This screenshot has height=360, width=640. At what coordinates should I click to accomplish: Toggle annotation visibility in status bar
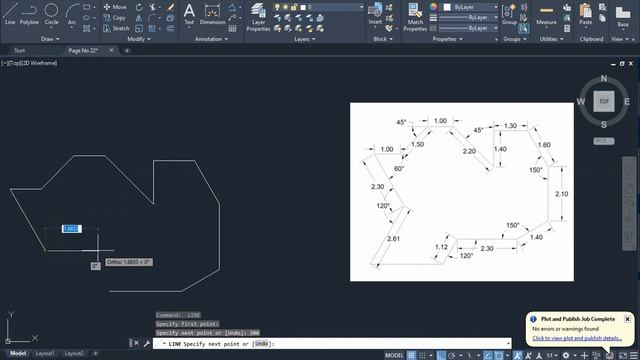pos(518,356)
